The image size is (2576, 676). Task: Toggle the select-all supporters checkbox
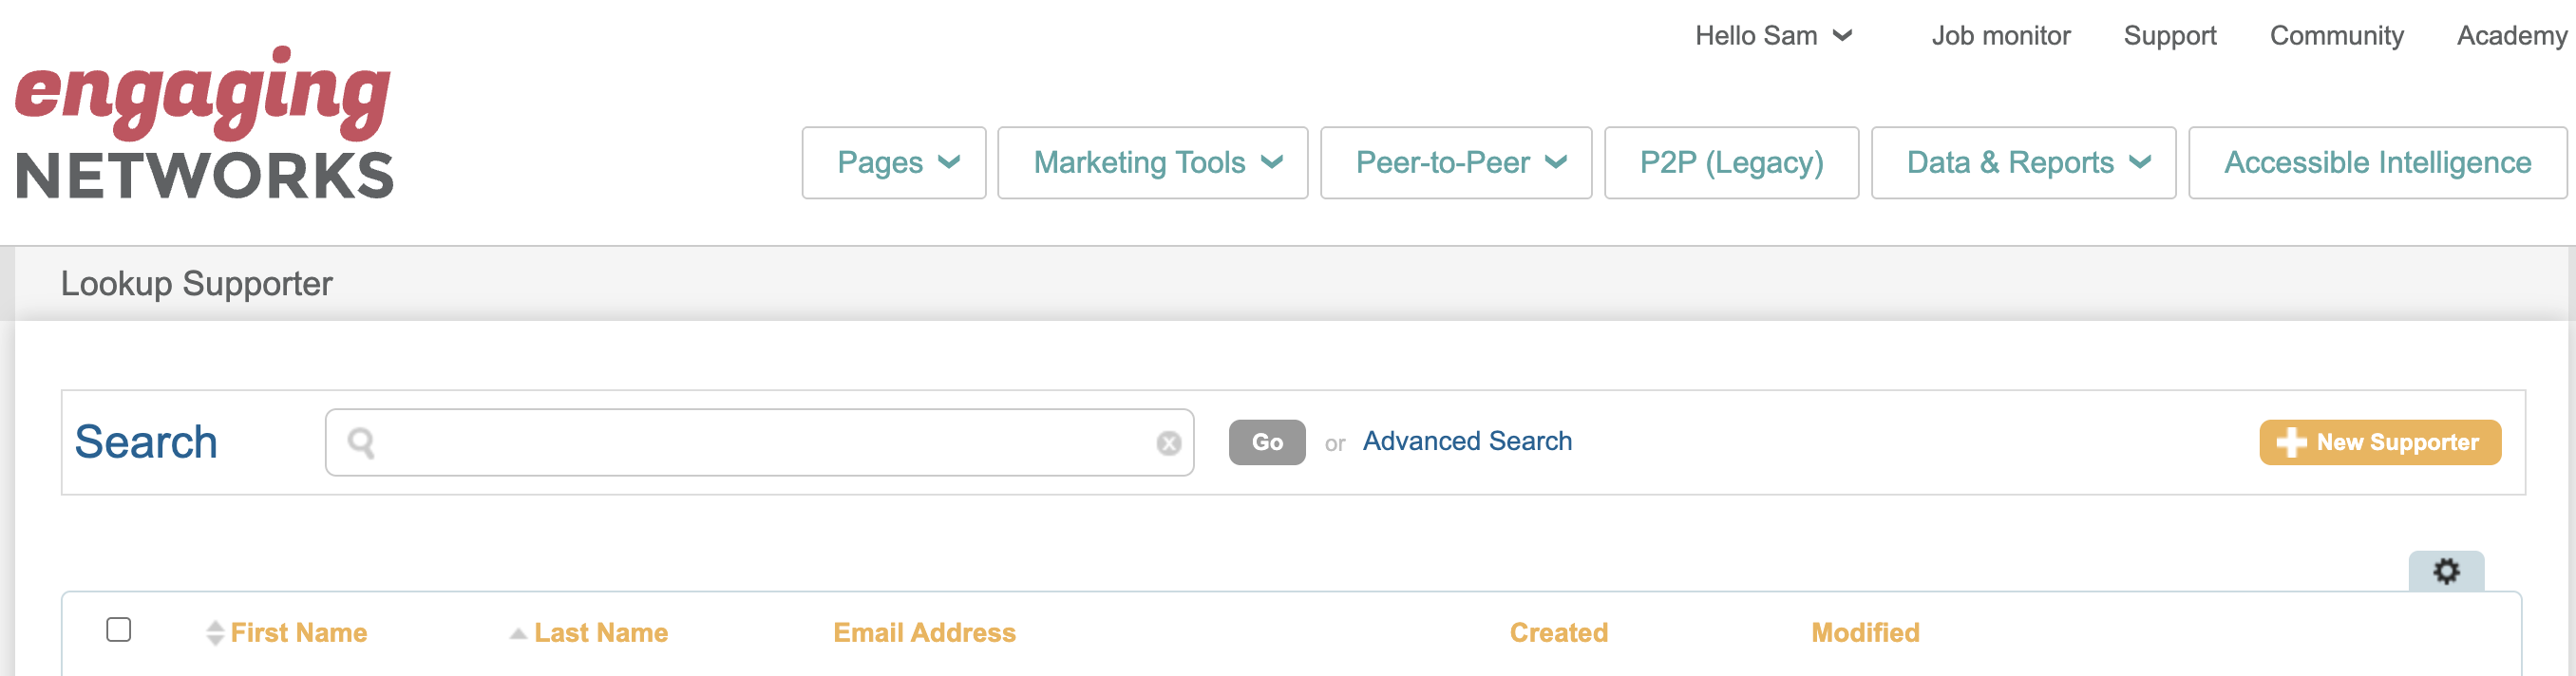[x=119, y=630]
